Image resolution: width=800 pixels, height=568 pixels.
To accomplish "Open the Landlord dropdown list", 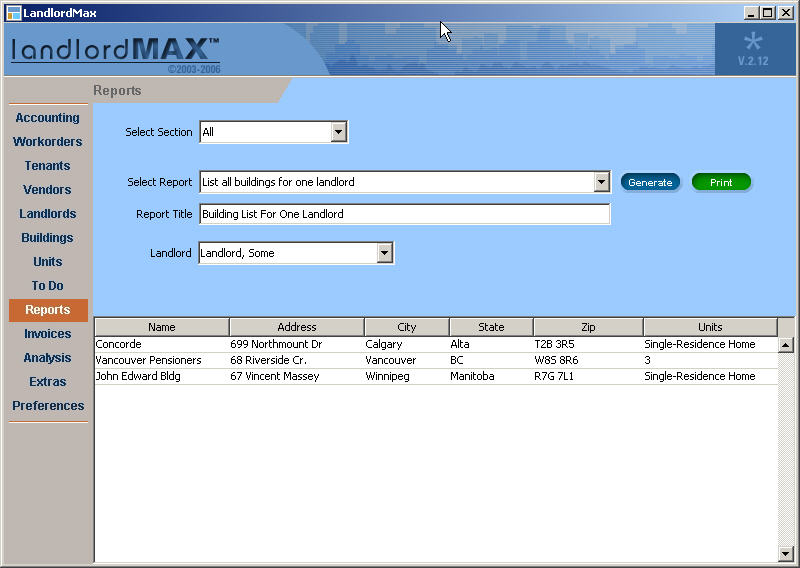I will tap(385, 254).
